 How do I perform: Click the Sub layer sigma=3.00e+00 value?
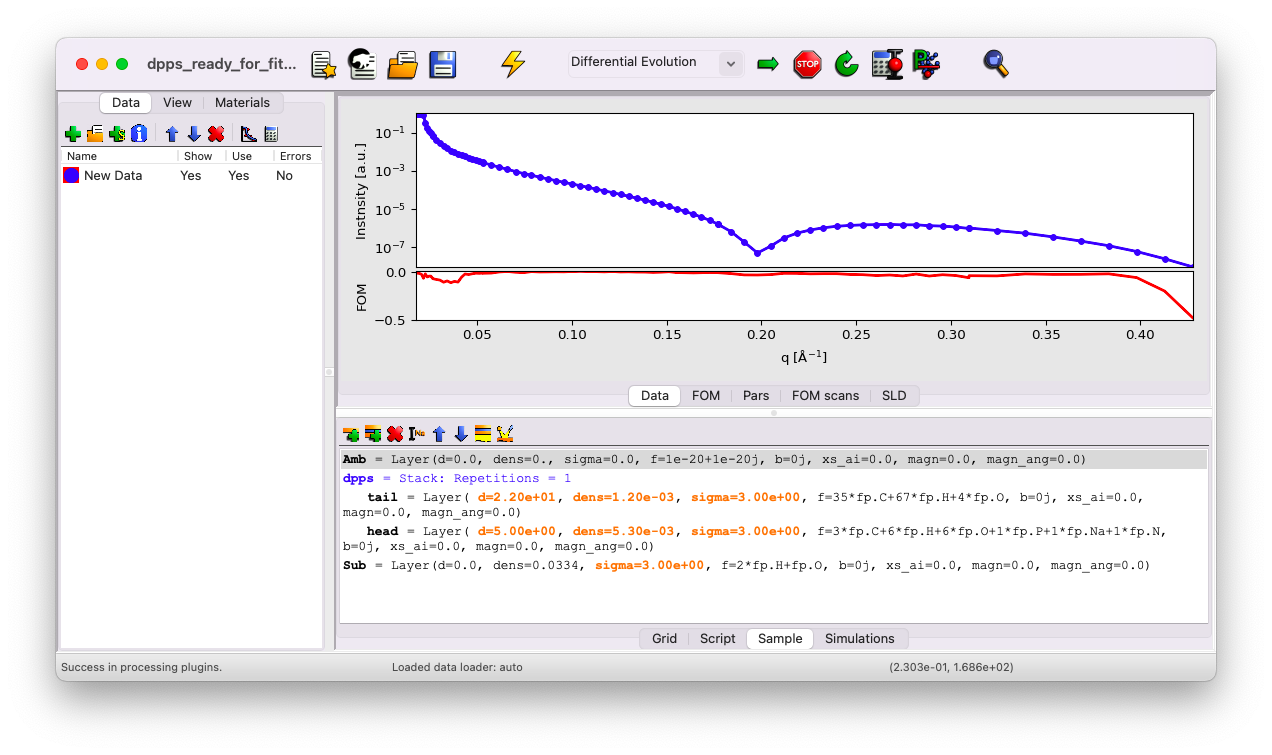coord(649,565)
